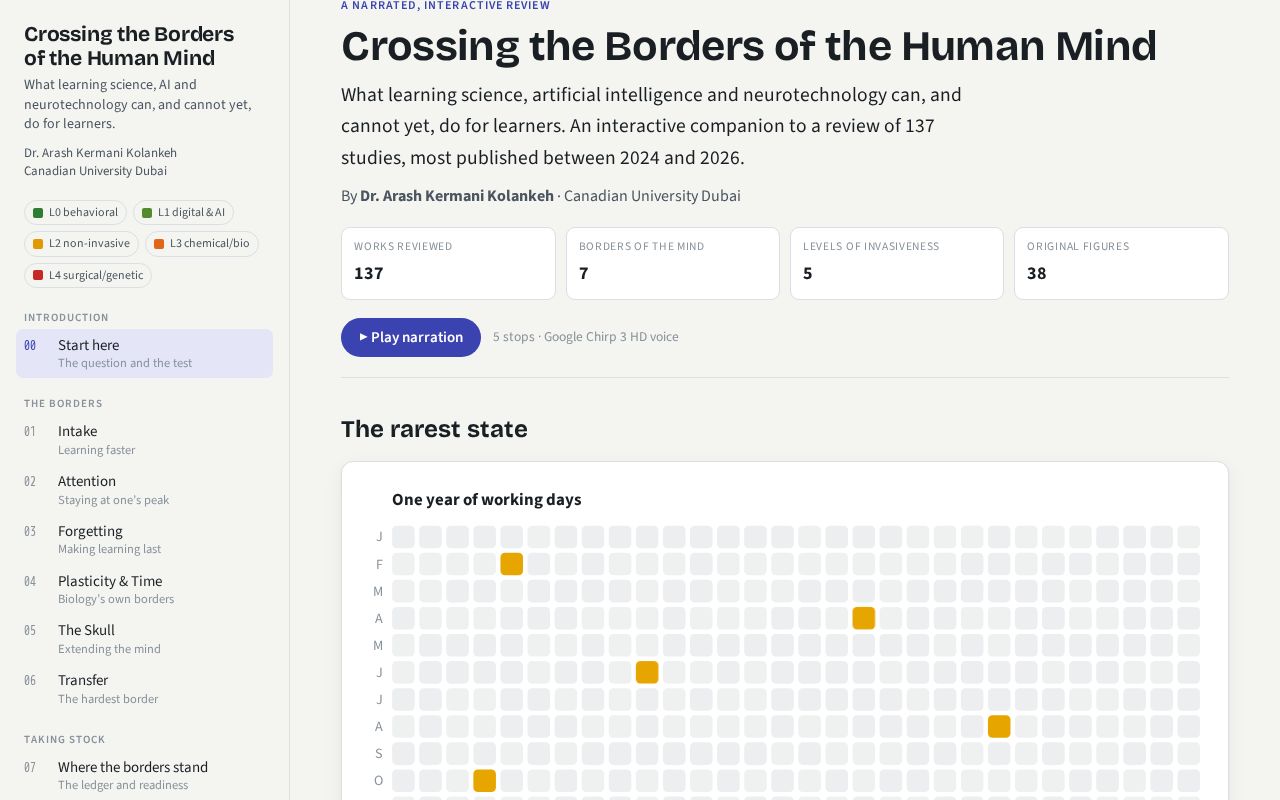Toggle the L0 behavioral legend chip
The height and width of the screenshot is (800, 1280).
[x=76, y=212]
